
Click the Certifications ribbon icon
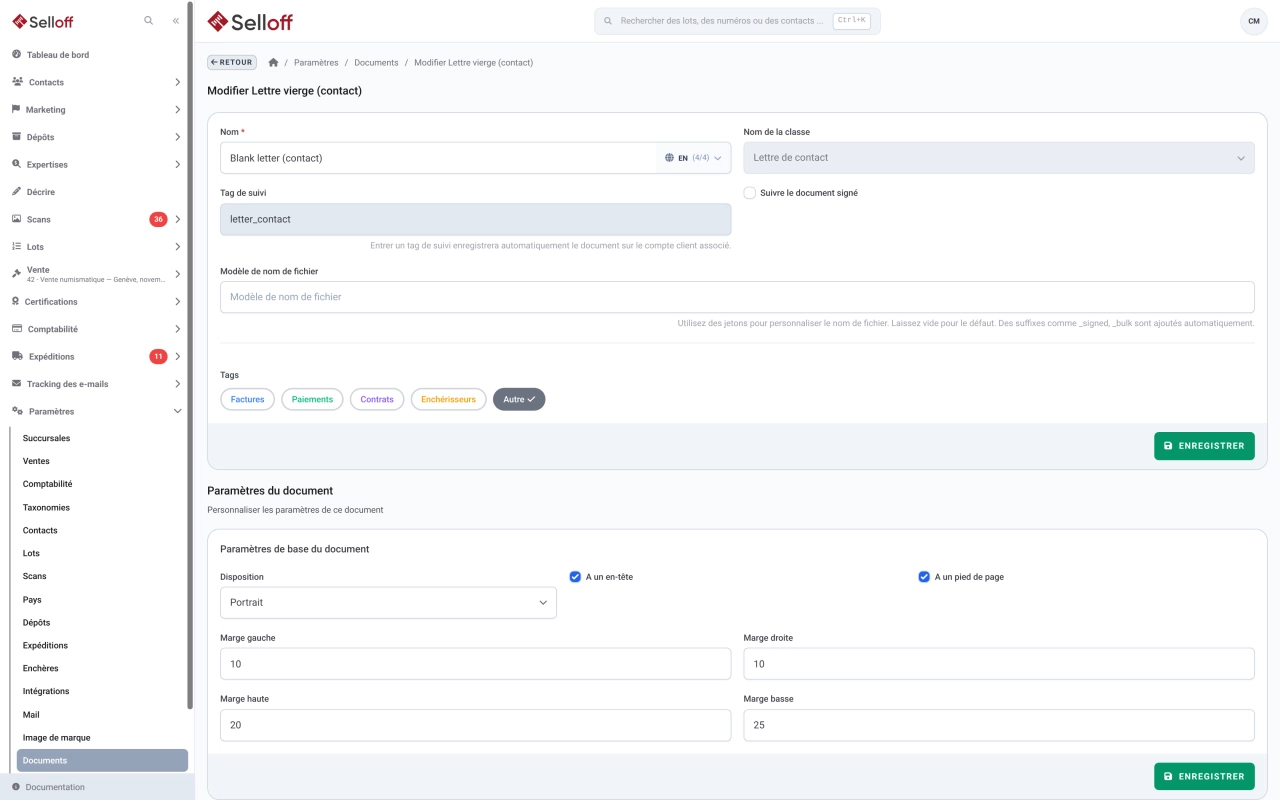click(16, 301)
